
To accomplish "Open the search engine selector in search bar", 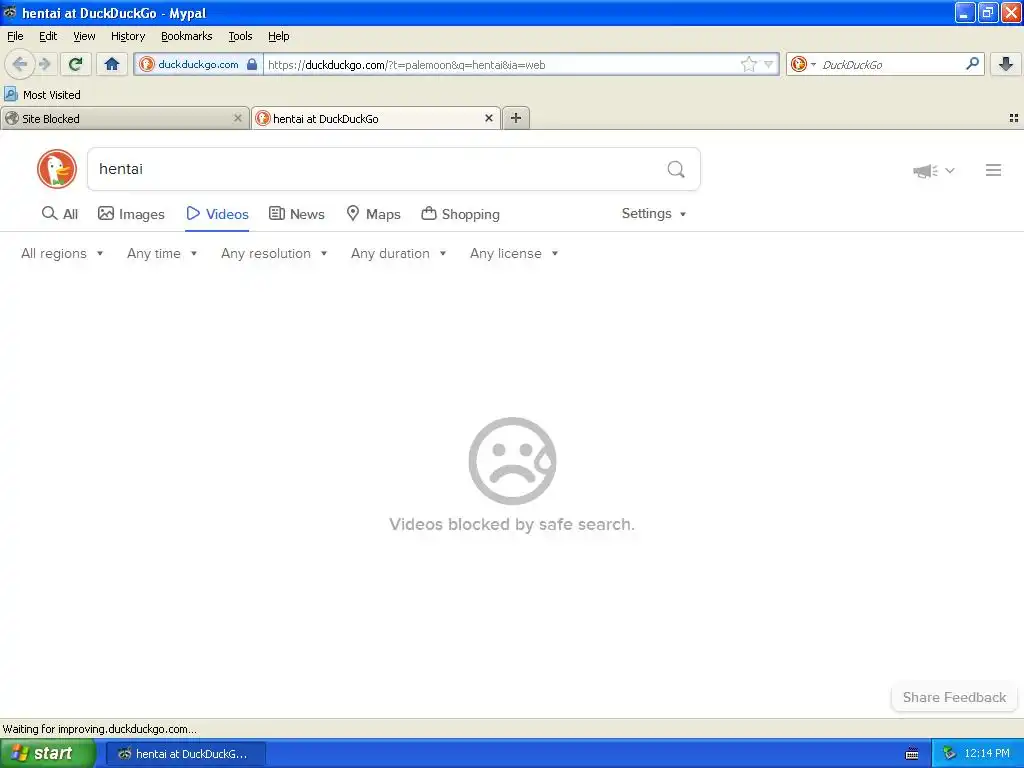I will (803, 64).
